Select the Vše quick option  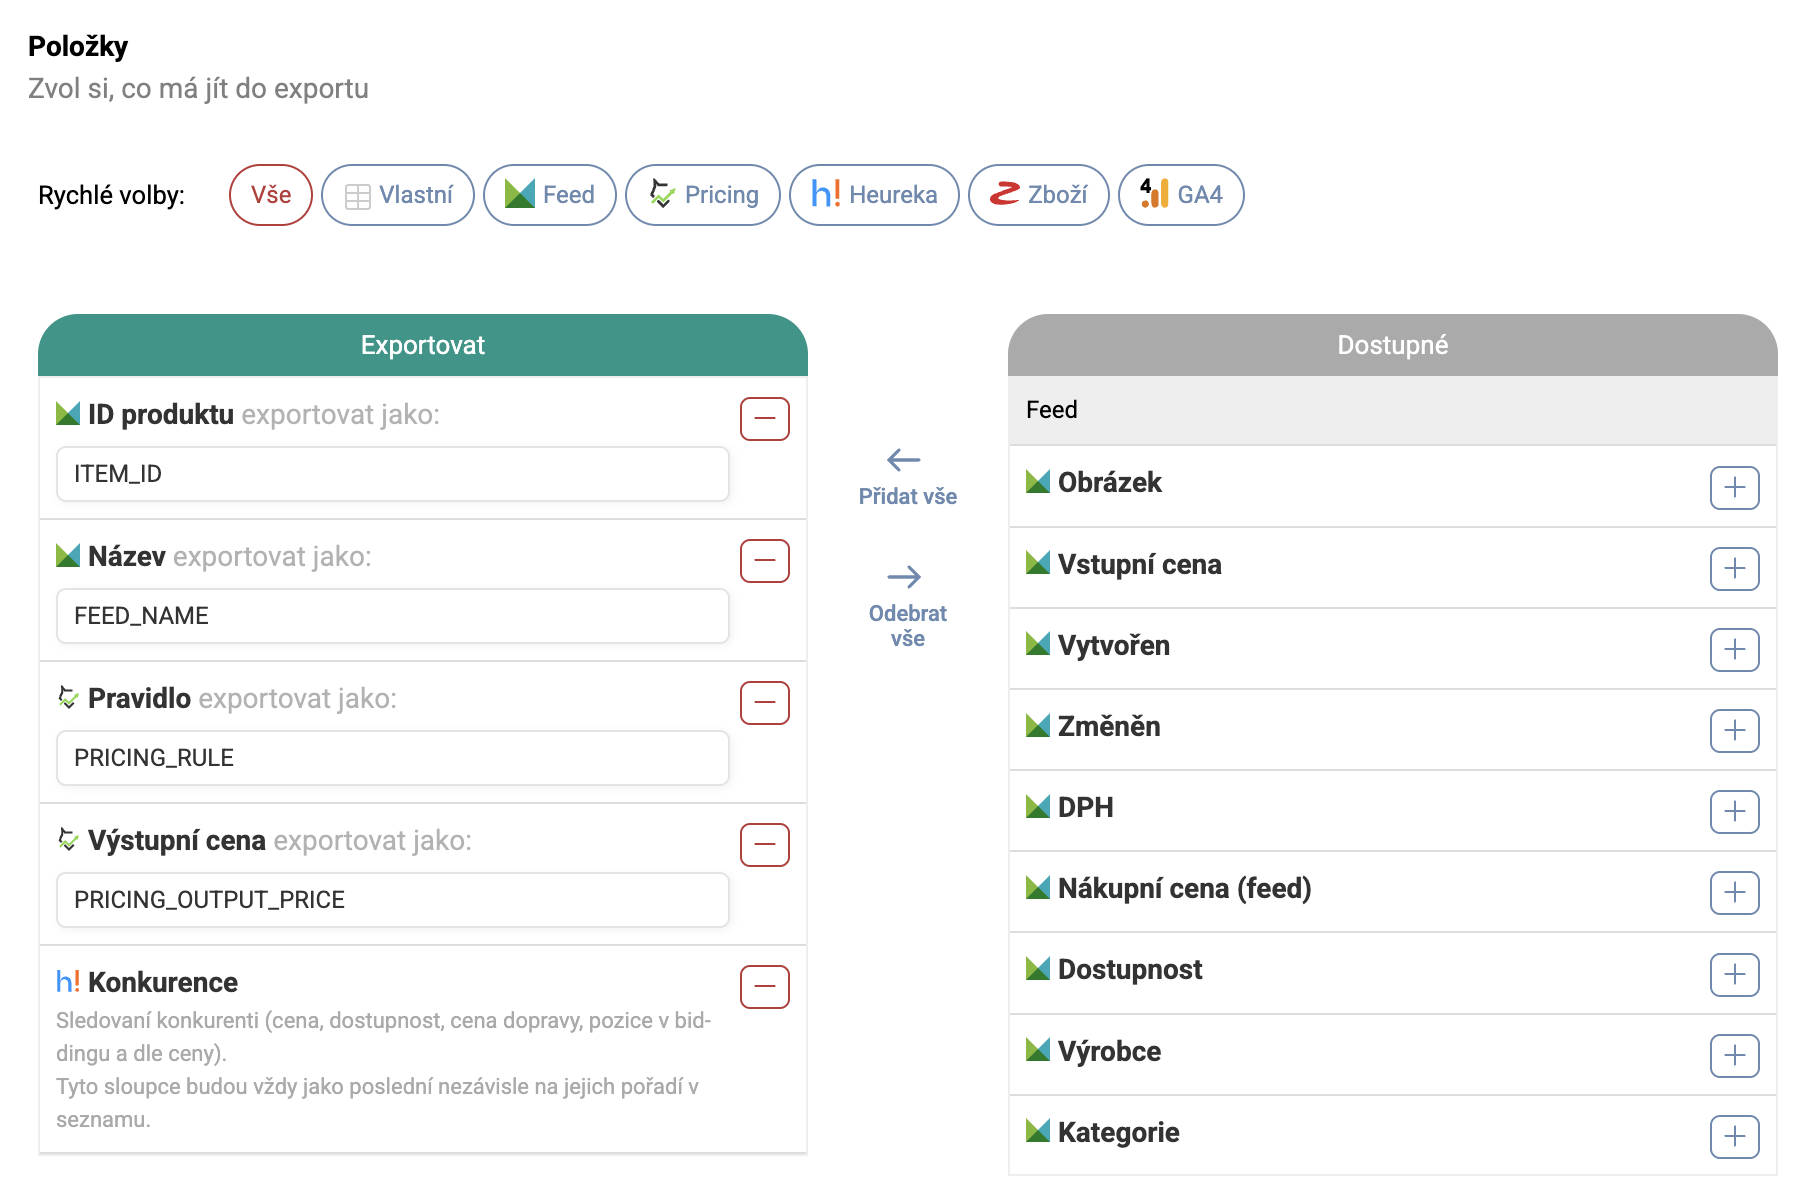point(271,195)
